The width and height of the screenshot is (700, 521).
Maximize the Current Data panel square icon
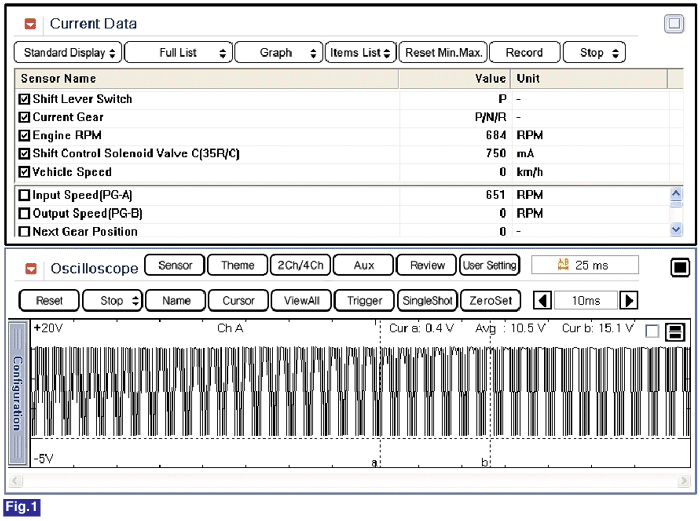tap(674, 24)
